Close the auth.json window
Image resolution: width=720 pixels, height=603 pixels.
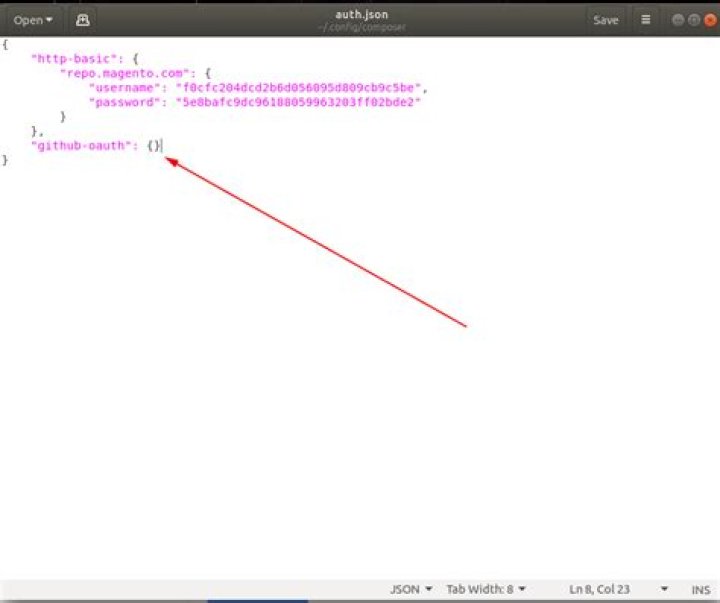[x=710, y=20]
